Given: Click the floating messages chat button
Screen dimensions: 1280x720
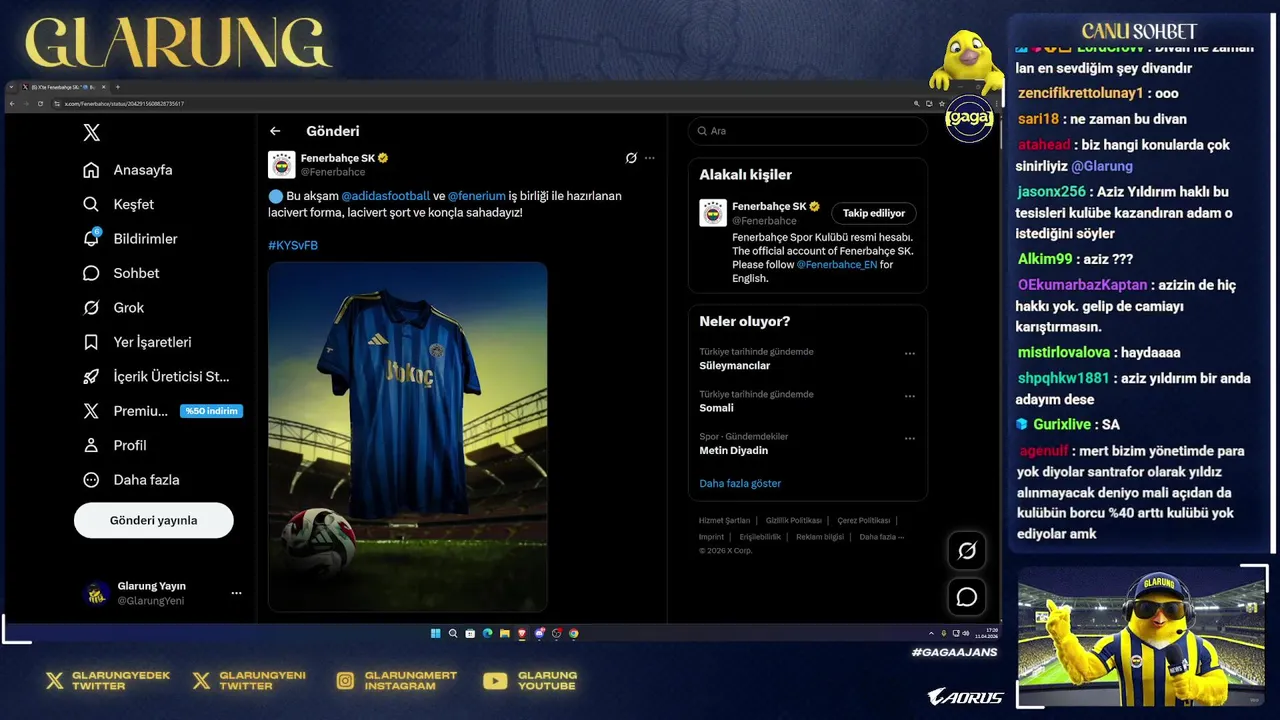Looking at the screenshot, I should coord(967,597).
